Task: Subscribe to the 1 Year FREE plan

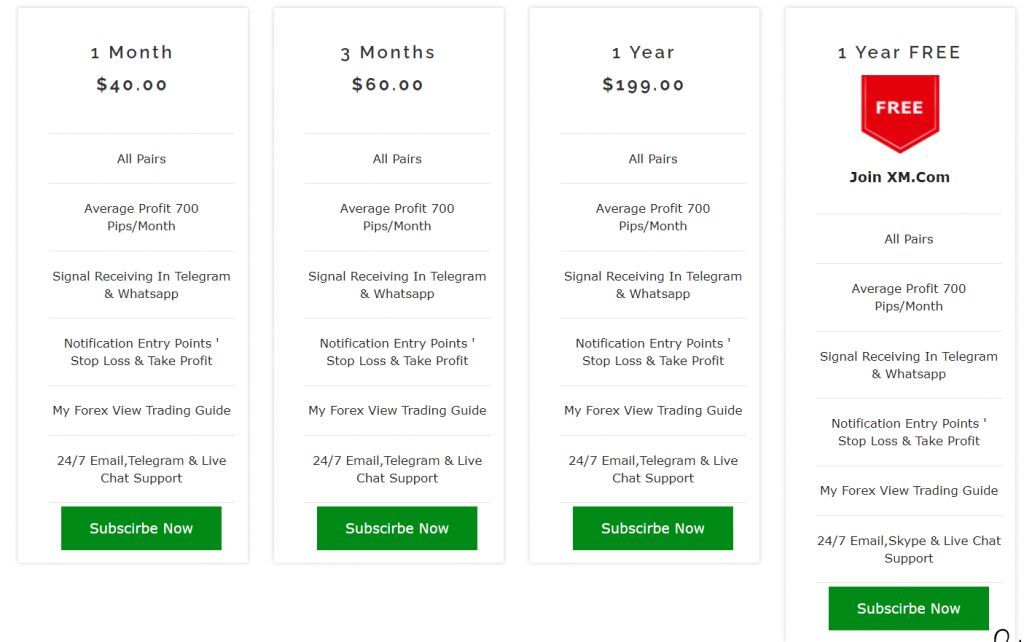Action: [x=908, y=608]
